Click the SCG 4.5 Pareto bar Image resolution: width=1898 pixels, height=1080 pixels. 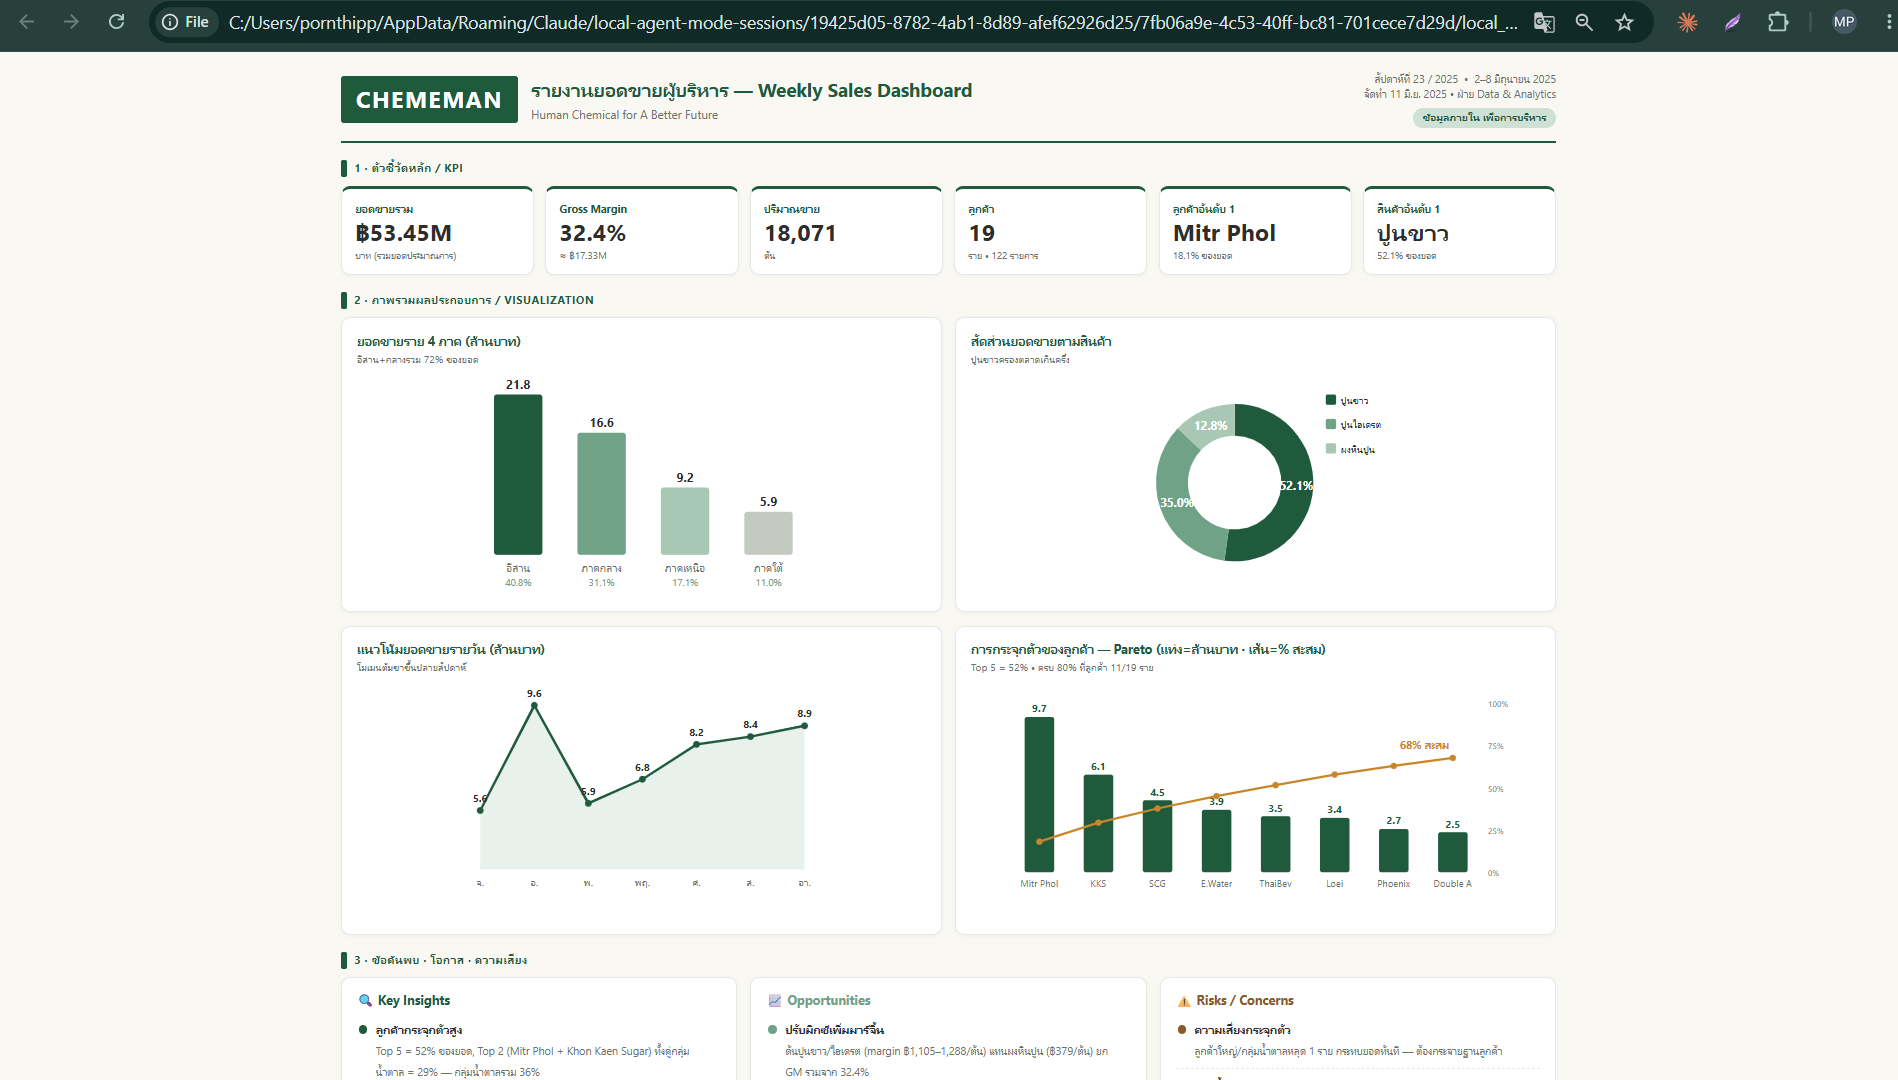coord(1157,836)
